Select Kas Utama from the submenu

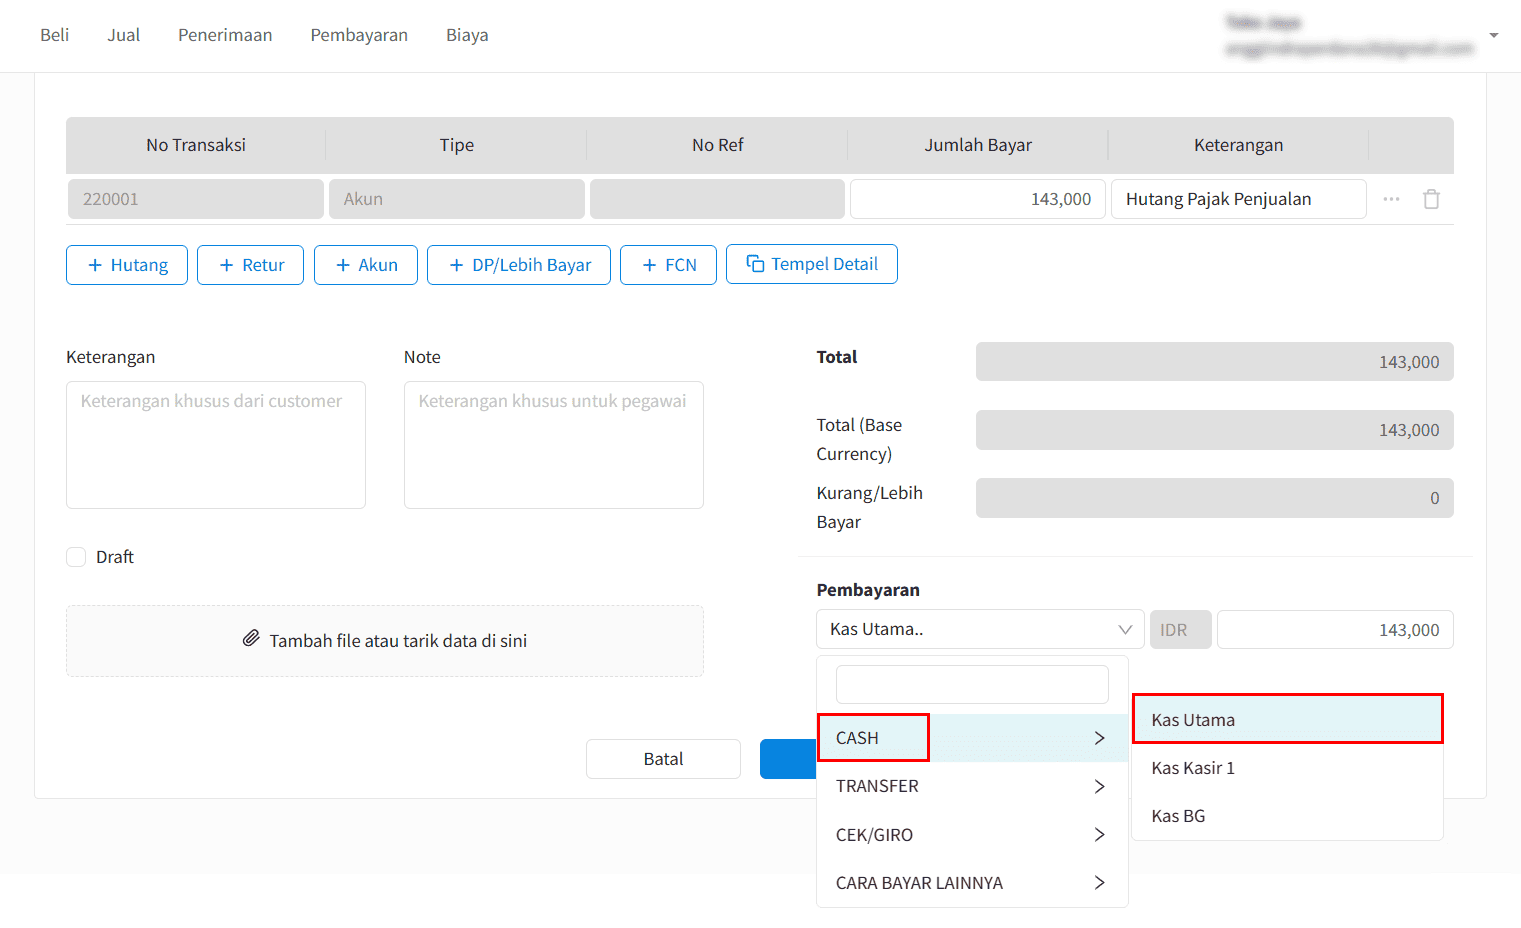pos(1287,719)
